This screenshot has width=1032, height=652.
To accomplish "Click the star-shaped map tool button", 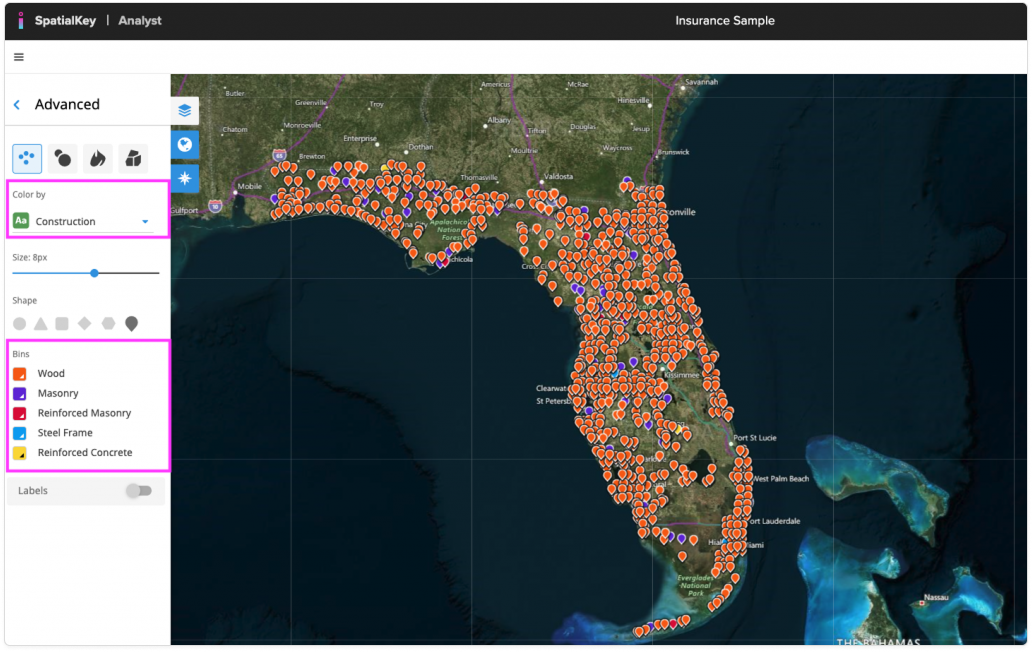I will click(x=185, y=178).
